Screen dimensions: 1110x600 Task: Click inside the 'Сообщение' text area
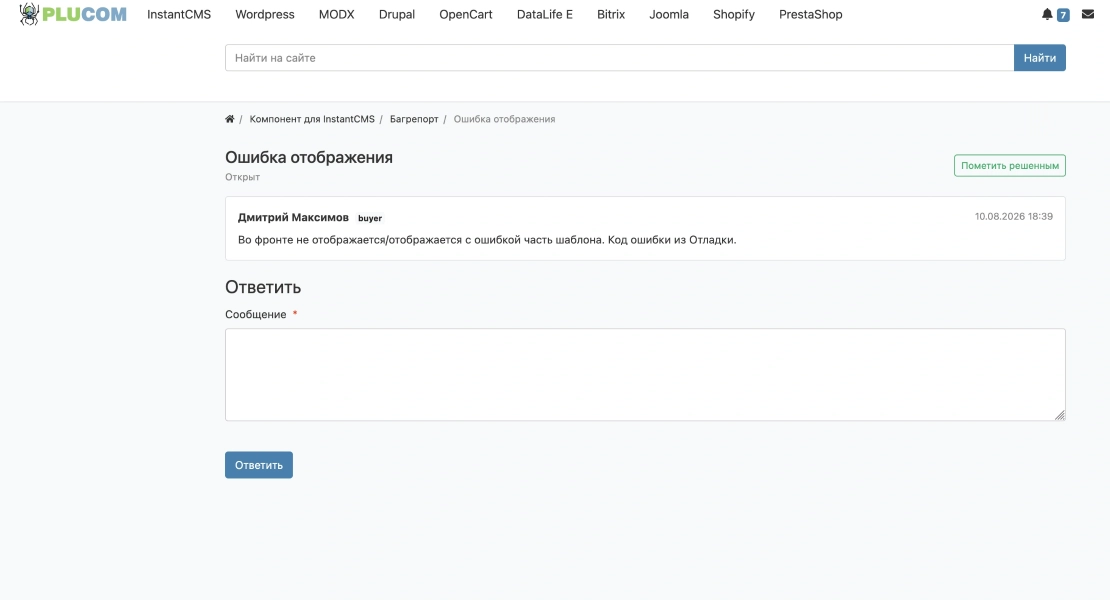tap(645, 374)
